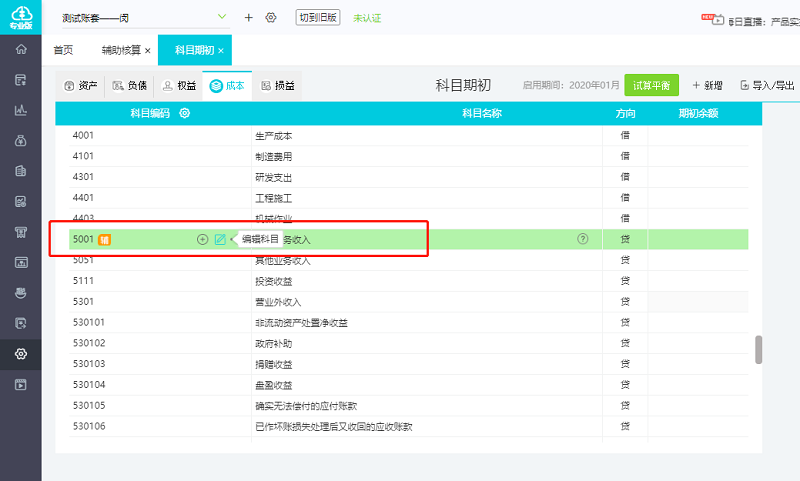Screen dimensions: 800x481
Task: Click the 导入/导出 button
Action: (x=767, y=85)
